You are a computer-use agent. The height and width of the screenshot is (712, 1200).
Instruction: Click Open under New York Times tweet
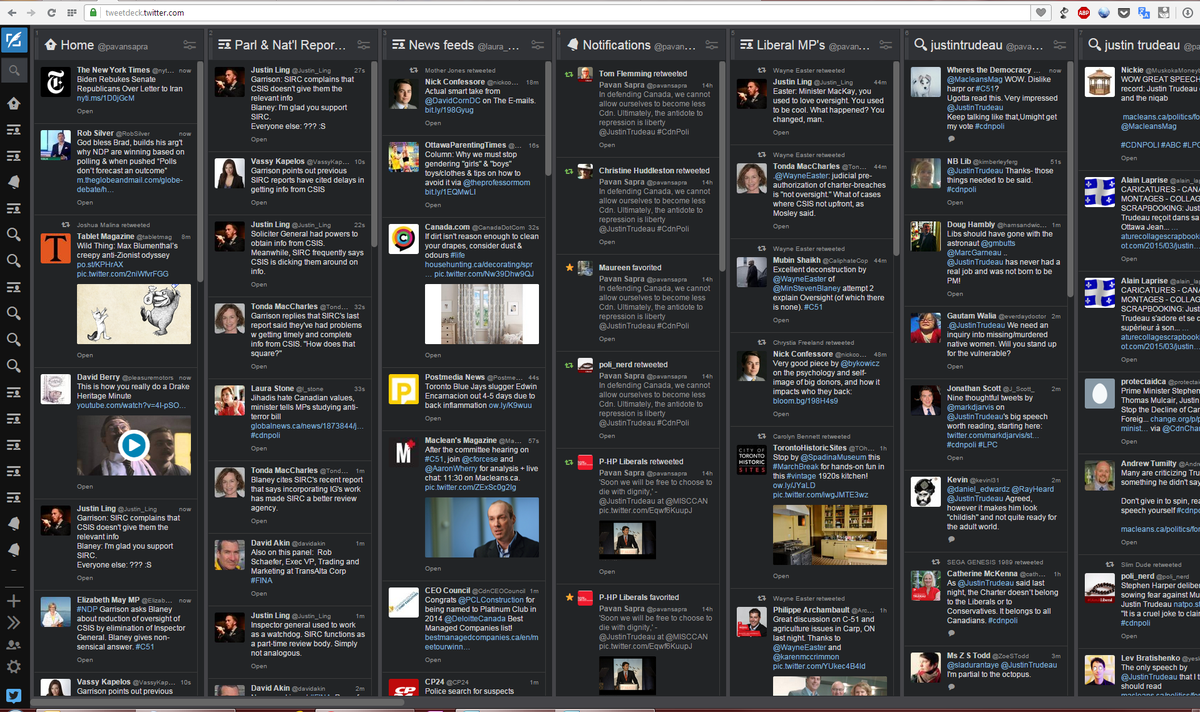coord(85,112)
